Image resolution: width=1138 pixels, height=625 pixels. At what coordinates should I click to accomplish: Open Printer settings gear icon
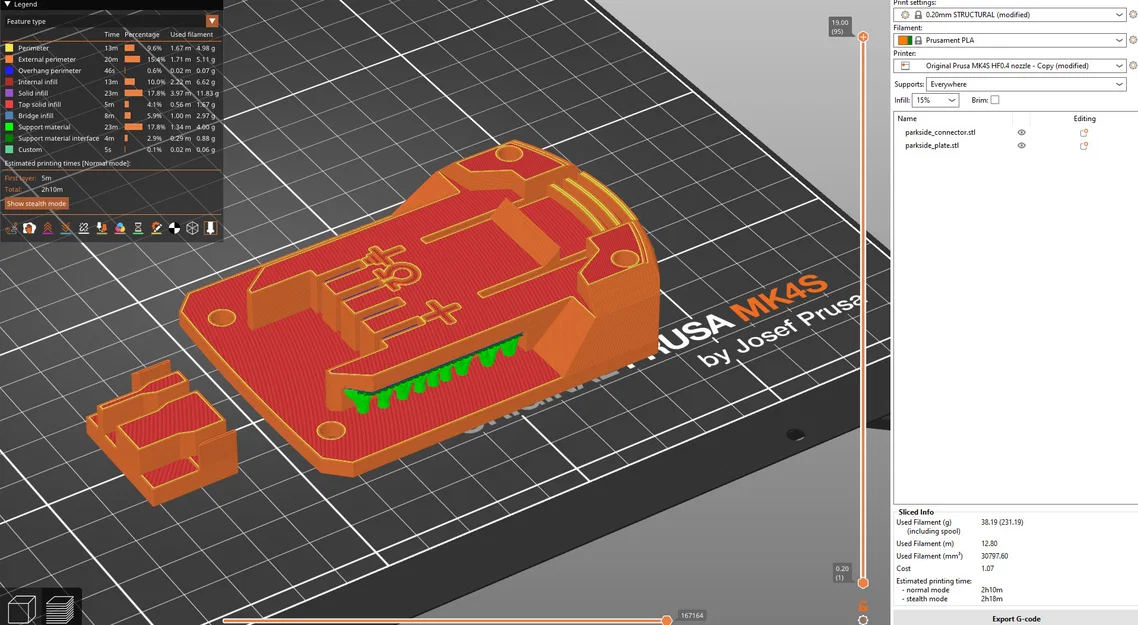tap(1133, 65)
